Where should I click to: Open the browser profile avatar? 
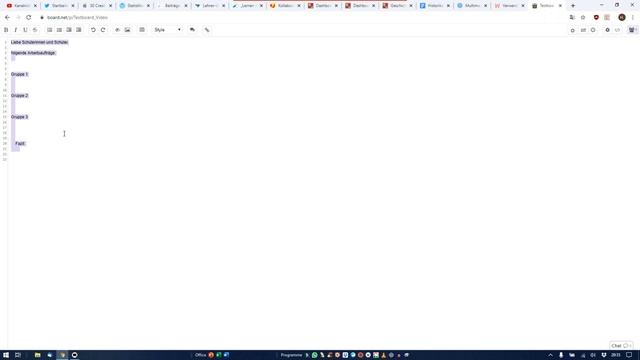pyautogui.click(x=622, y=18)
